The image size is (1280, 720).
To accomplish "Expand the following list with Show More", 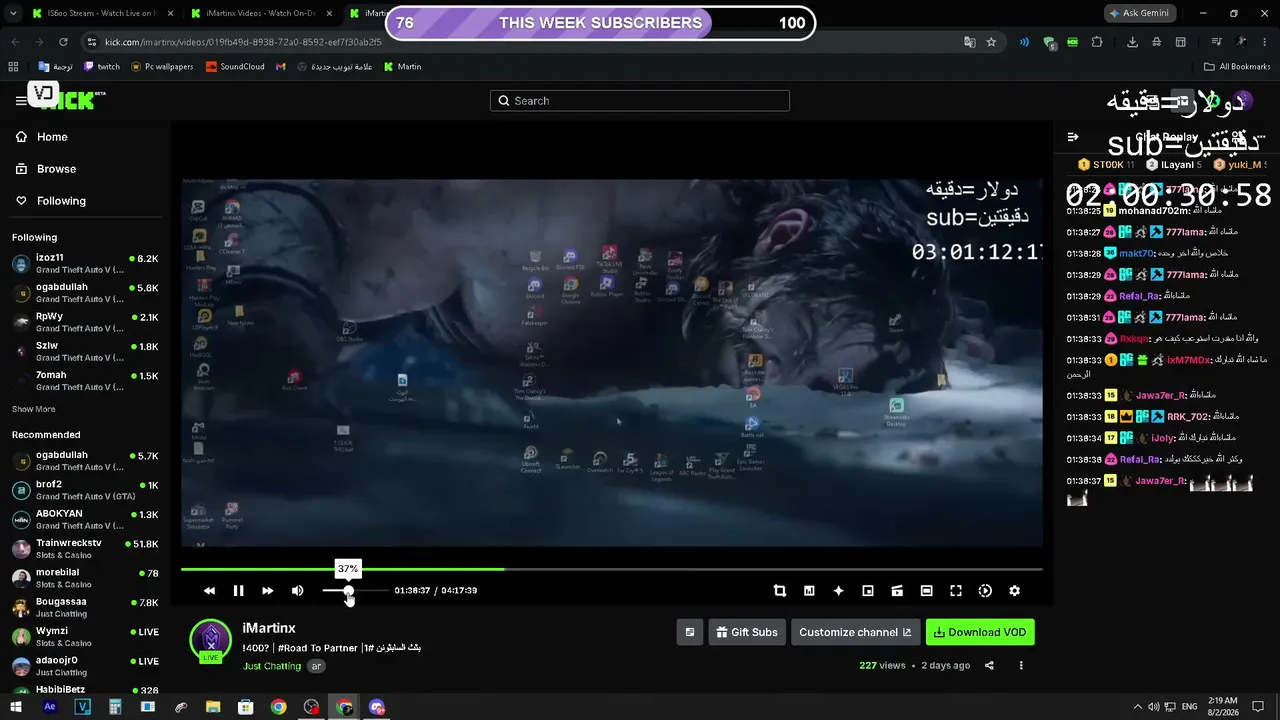I will pos(33,409).
